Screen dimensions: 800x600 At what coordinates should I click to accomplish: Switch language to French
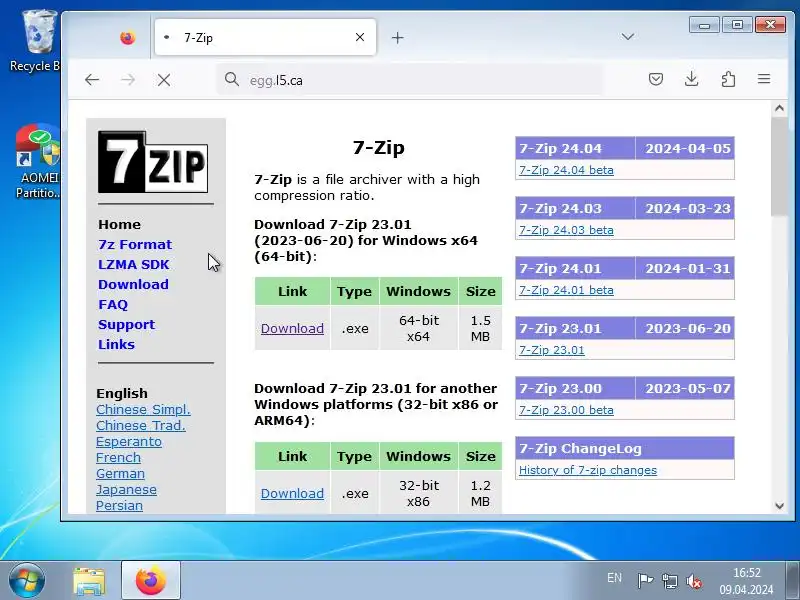pos(118,457)
